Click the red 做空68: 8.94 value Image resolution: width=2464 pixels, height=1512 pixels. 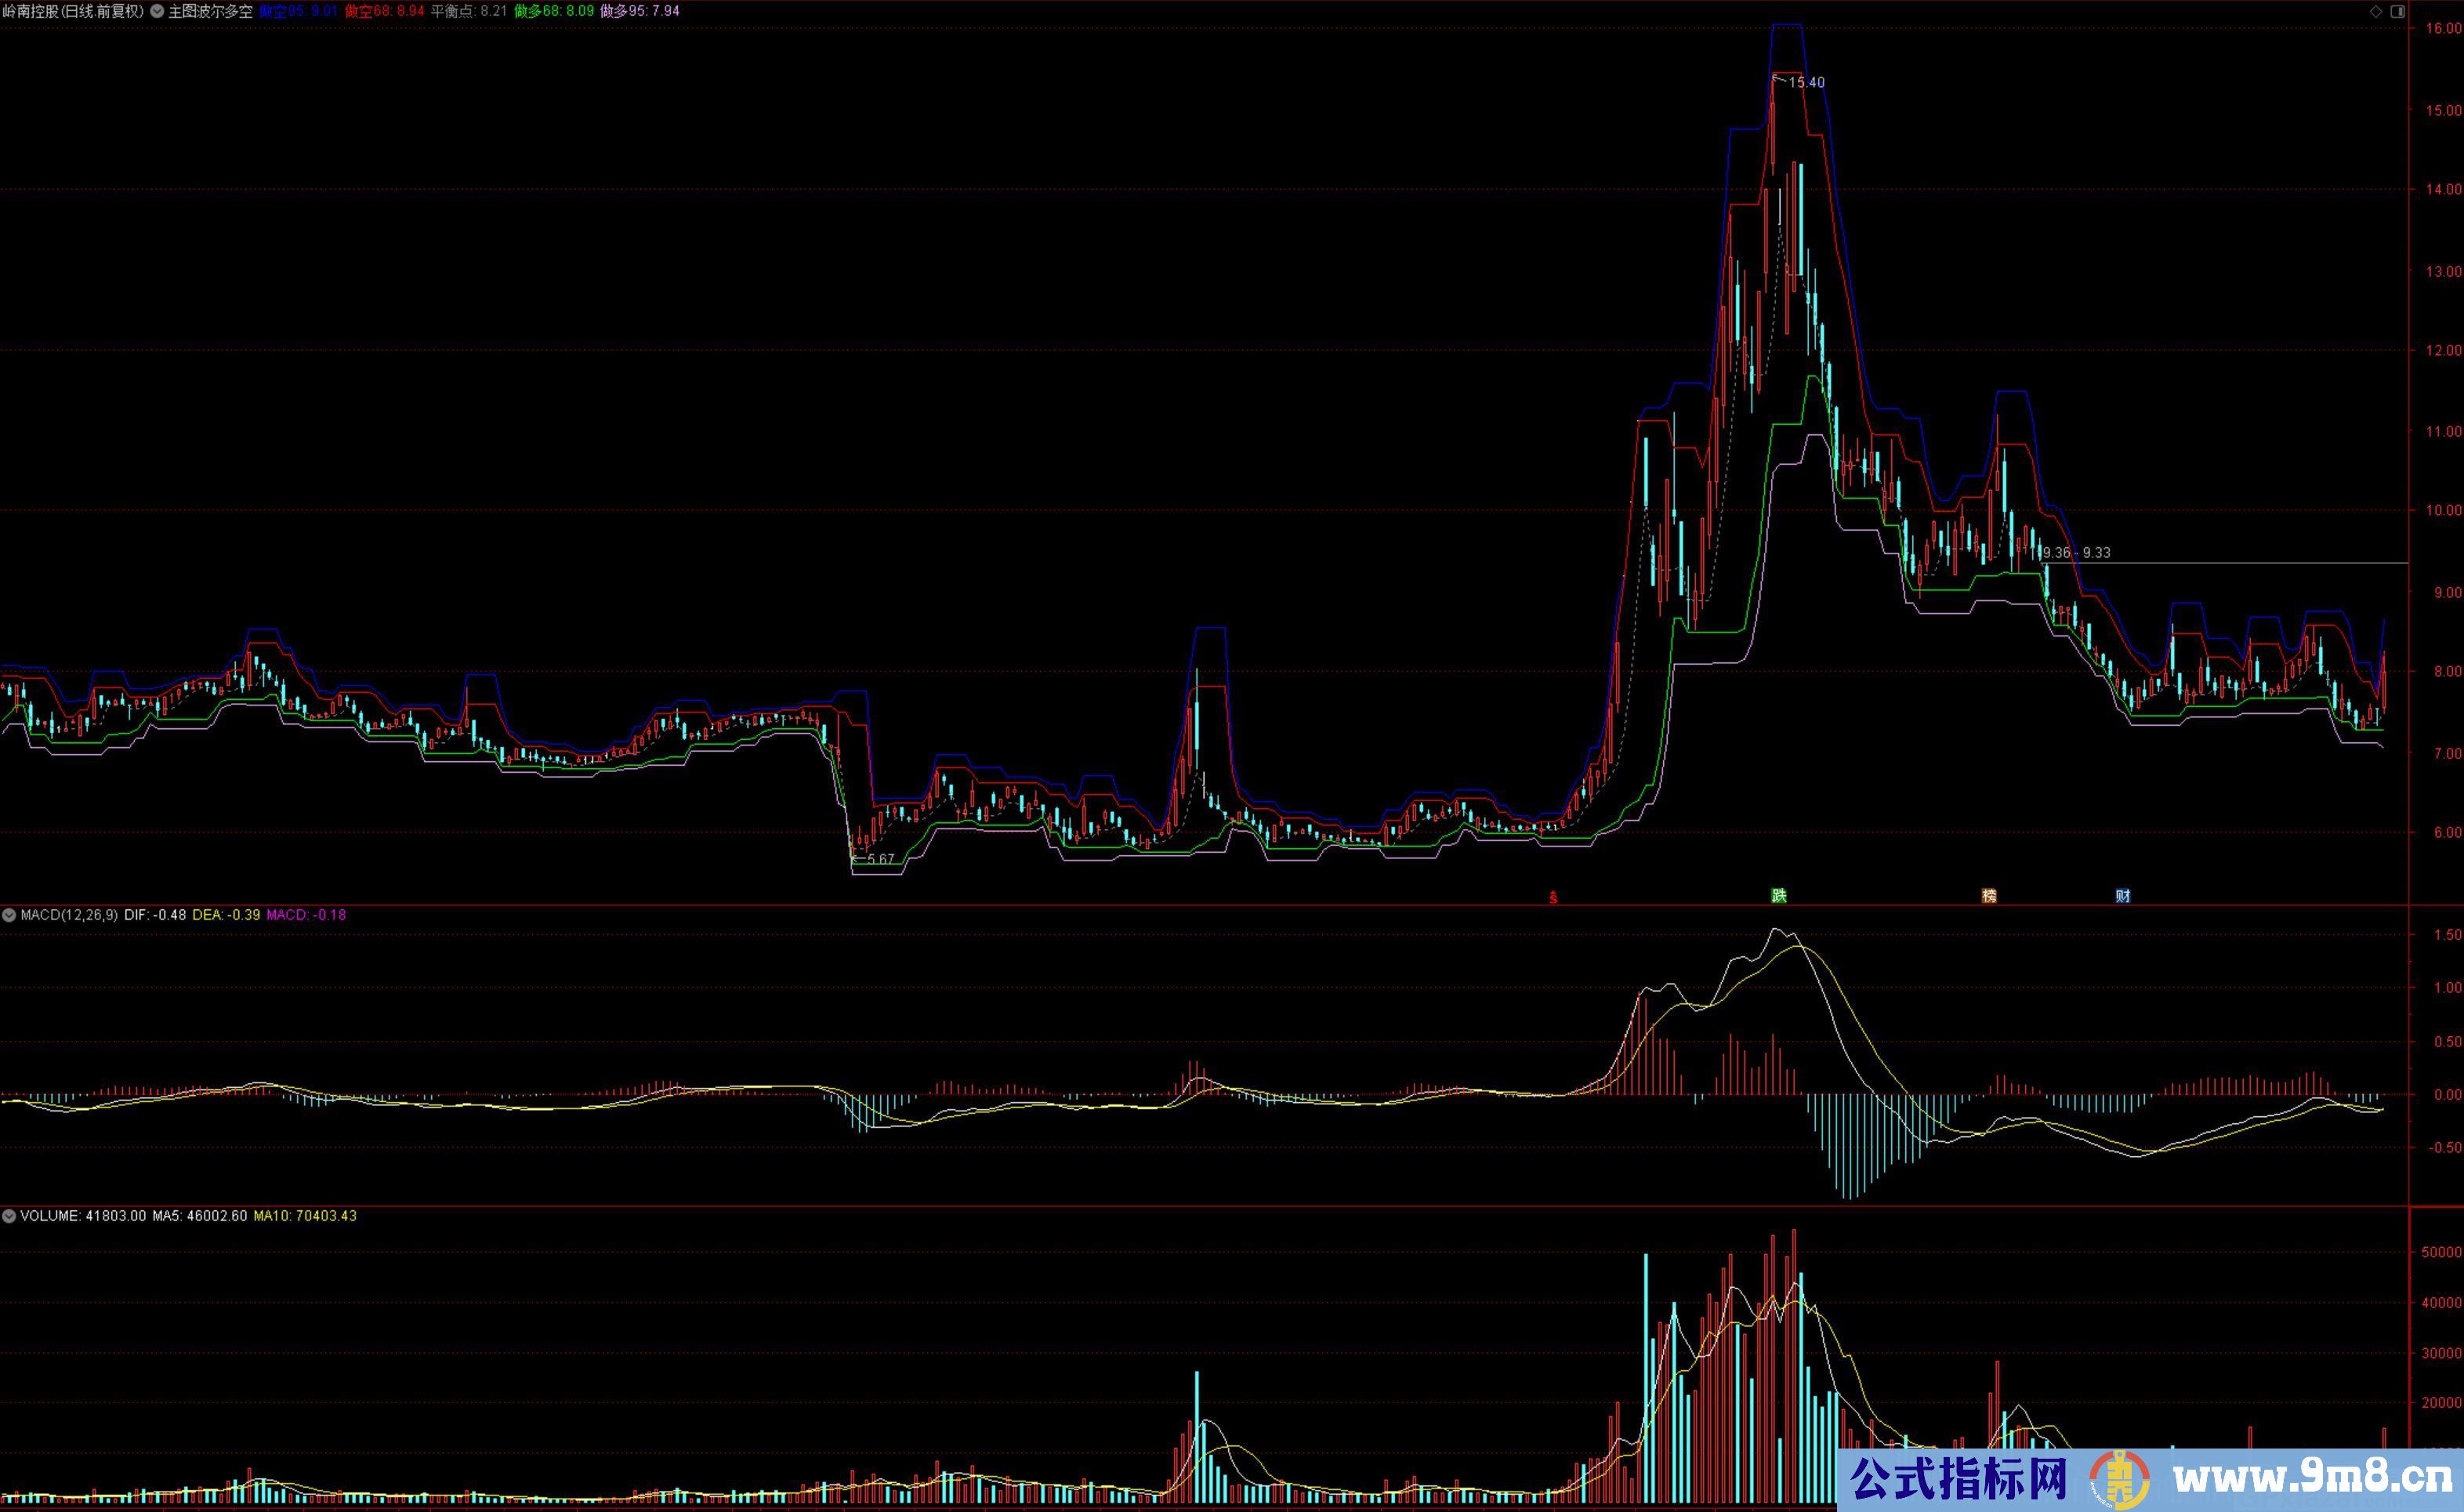coord(385,11)
